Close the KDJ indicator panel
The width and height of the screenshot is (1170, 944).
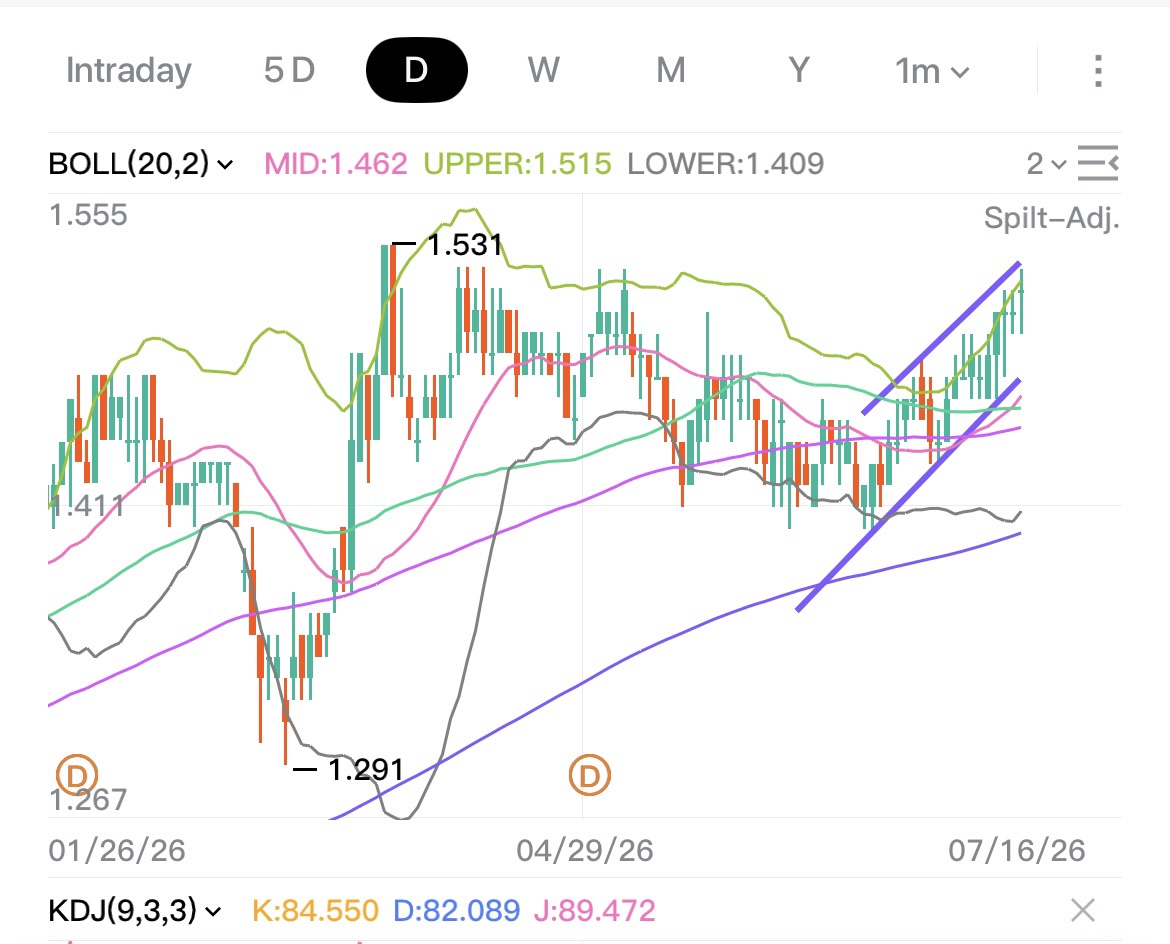(x=1083, y=910)
